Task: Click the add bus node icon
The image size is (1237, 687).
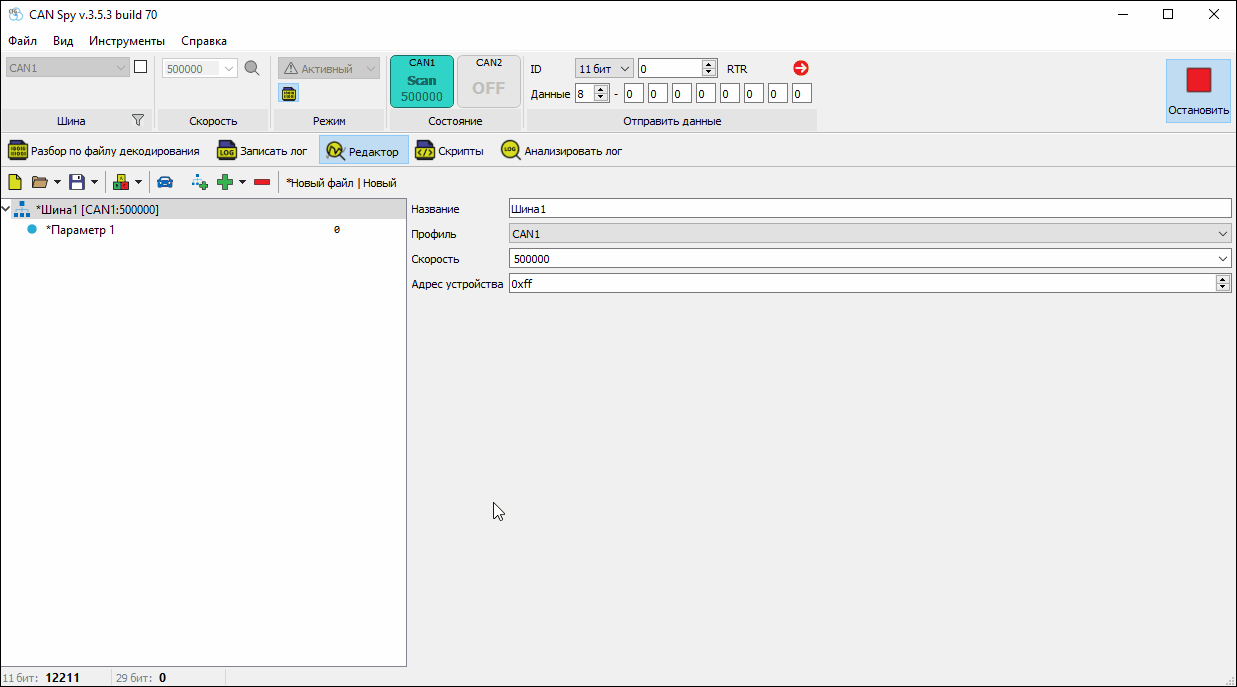Action: pyautogui.click(x=199, y=182)
